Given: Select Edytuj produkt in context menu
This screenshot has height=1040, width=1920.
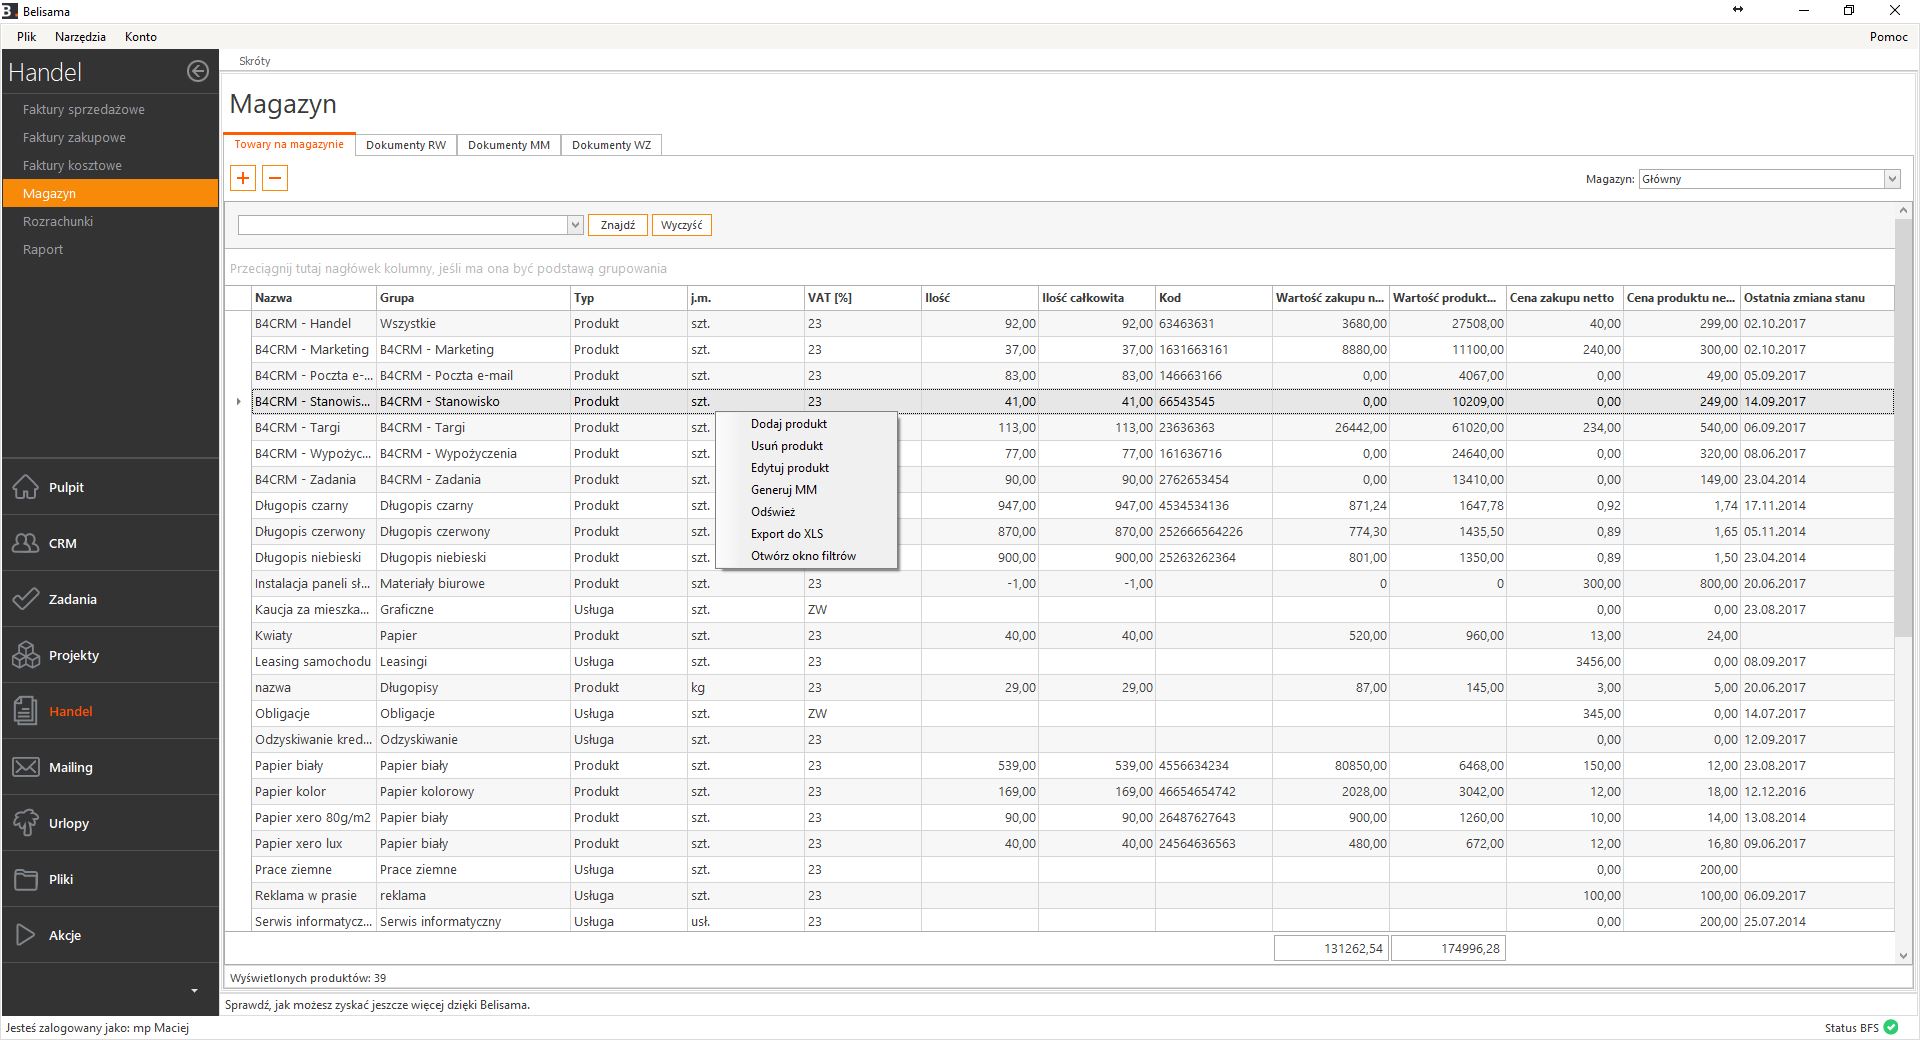Looking at the screenshot, I should pos(790,468).
